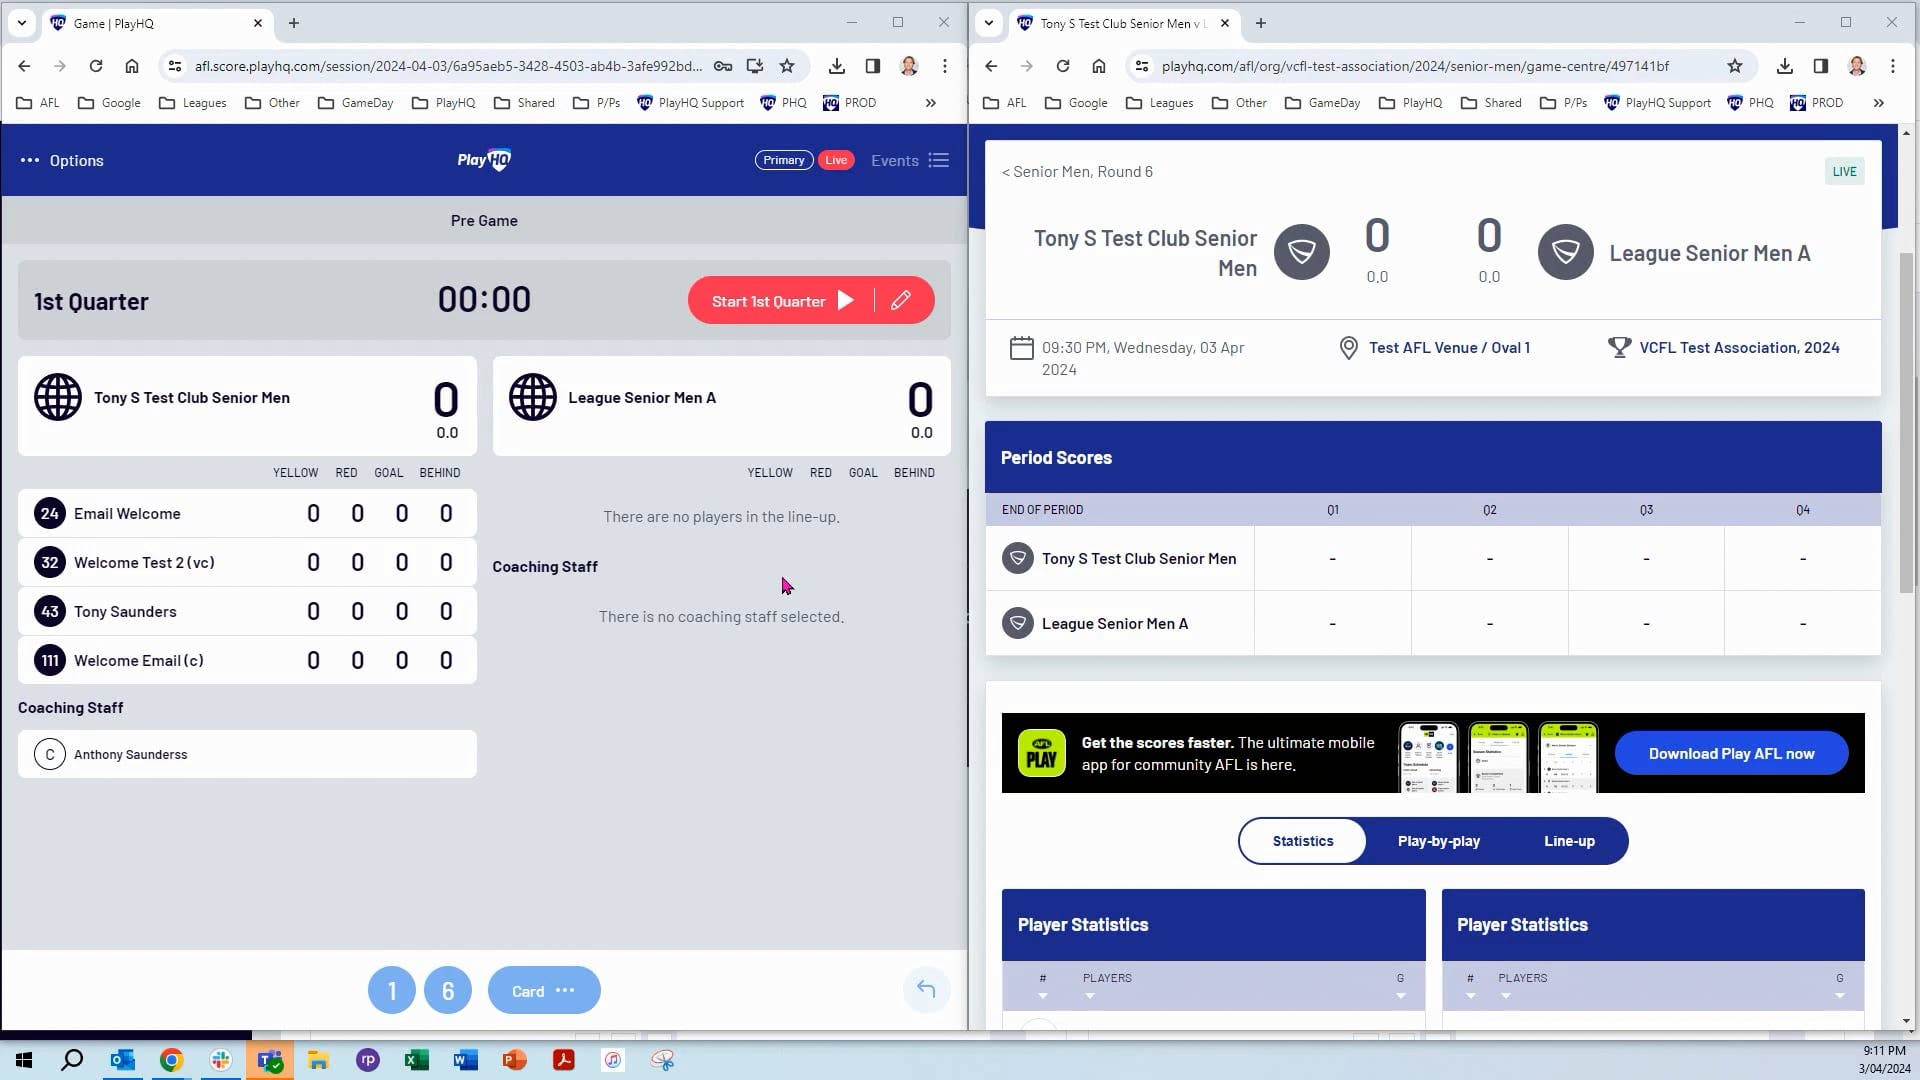
Task: Open the Events list icon
Action: pos(938,160)
